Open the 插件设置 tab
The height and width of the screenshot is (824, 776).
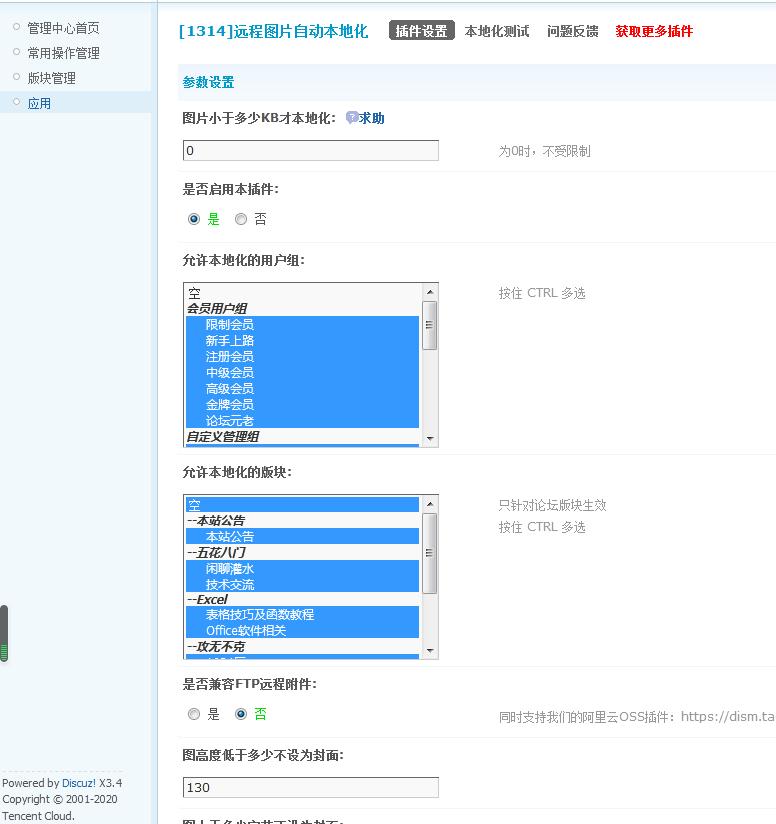click(x=421, y=31)
